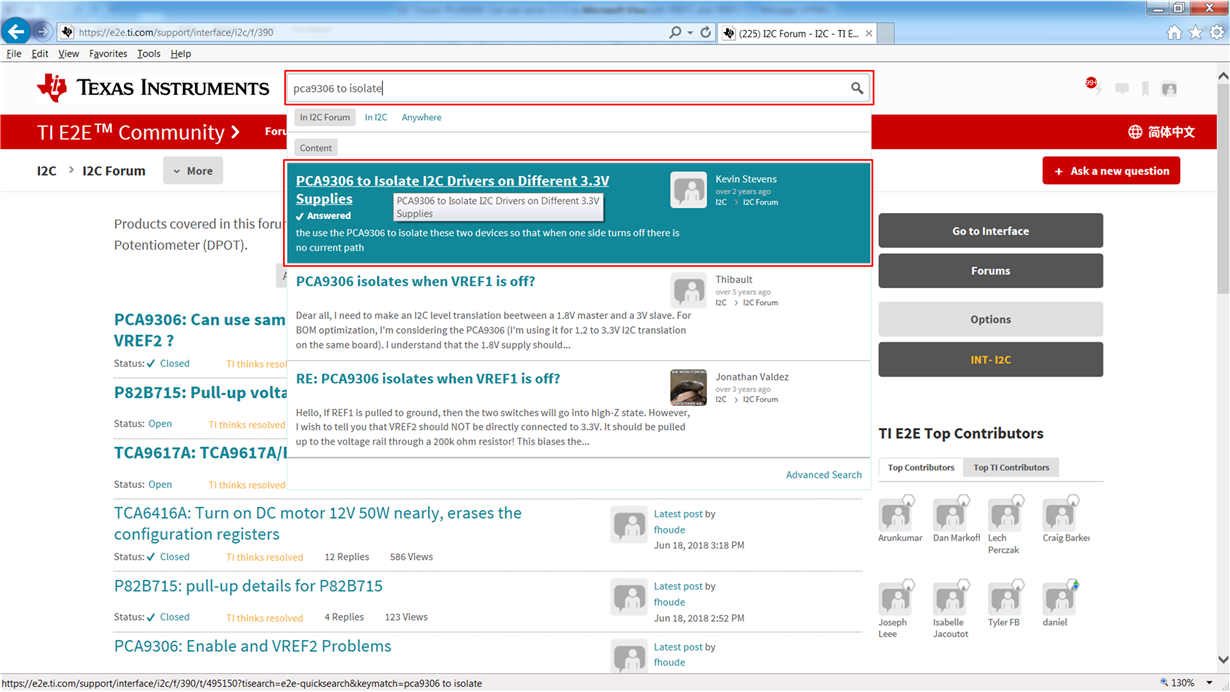Open thread PCA9306: Enable and VREF2 Problems

pyautogui.click(x=253, y=646)
